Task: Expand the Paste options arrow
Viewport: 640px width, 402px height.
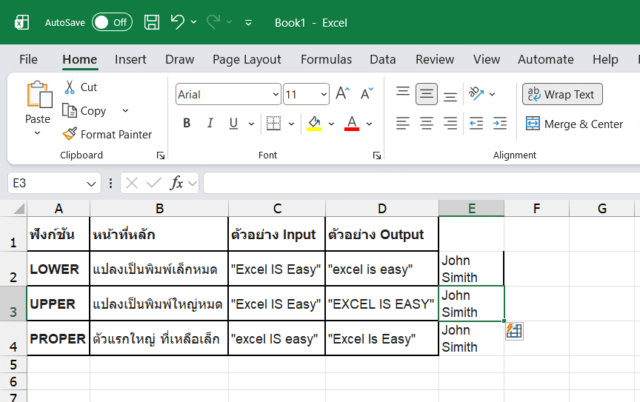Action: click(x=37, y=133)
